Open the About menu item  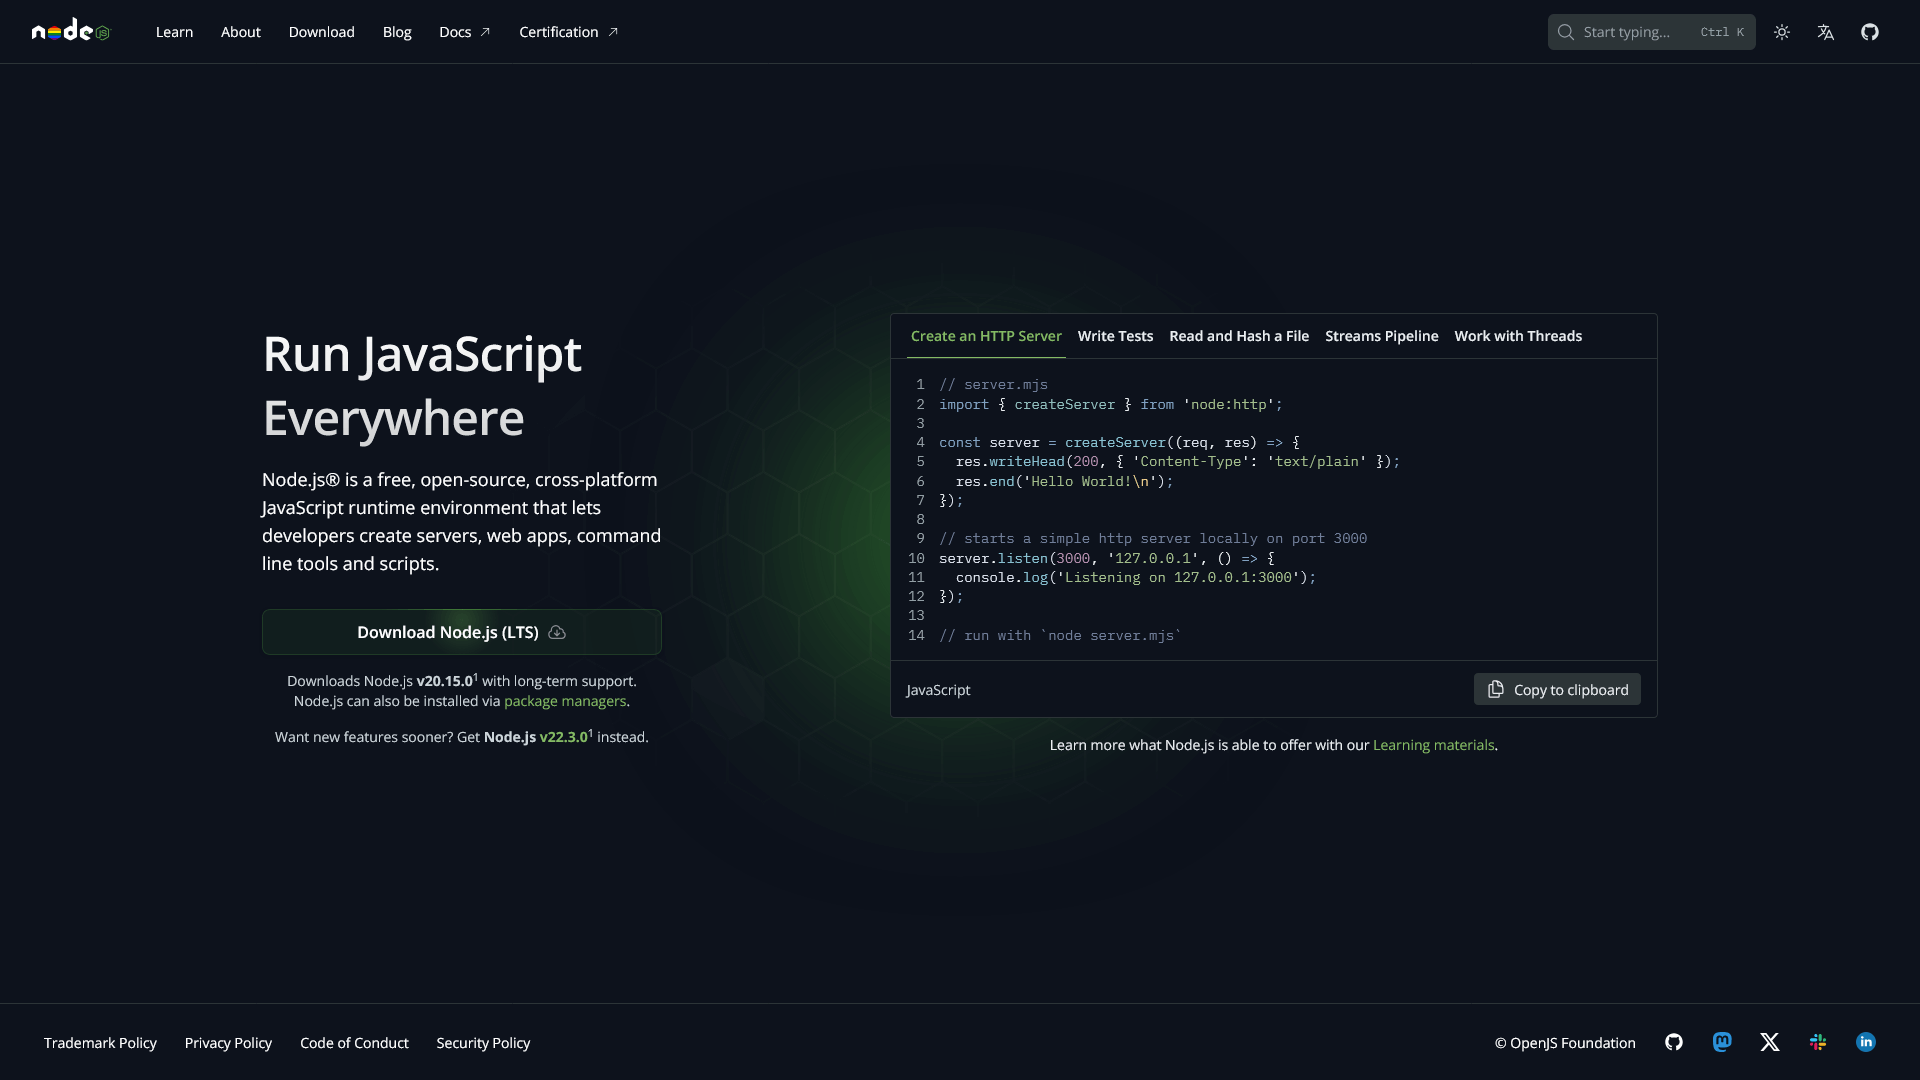[241, 32]
